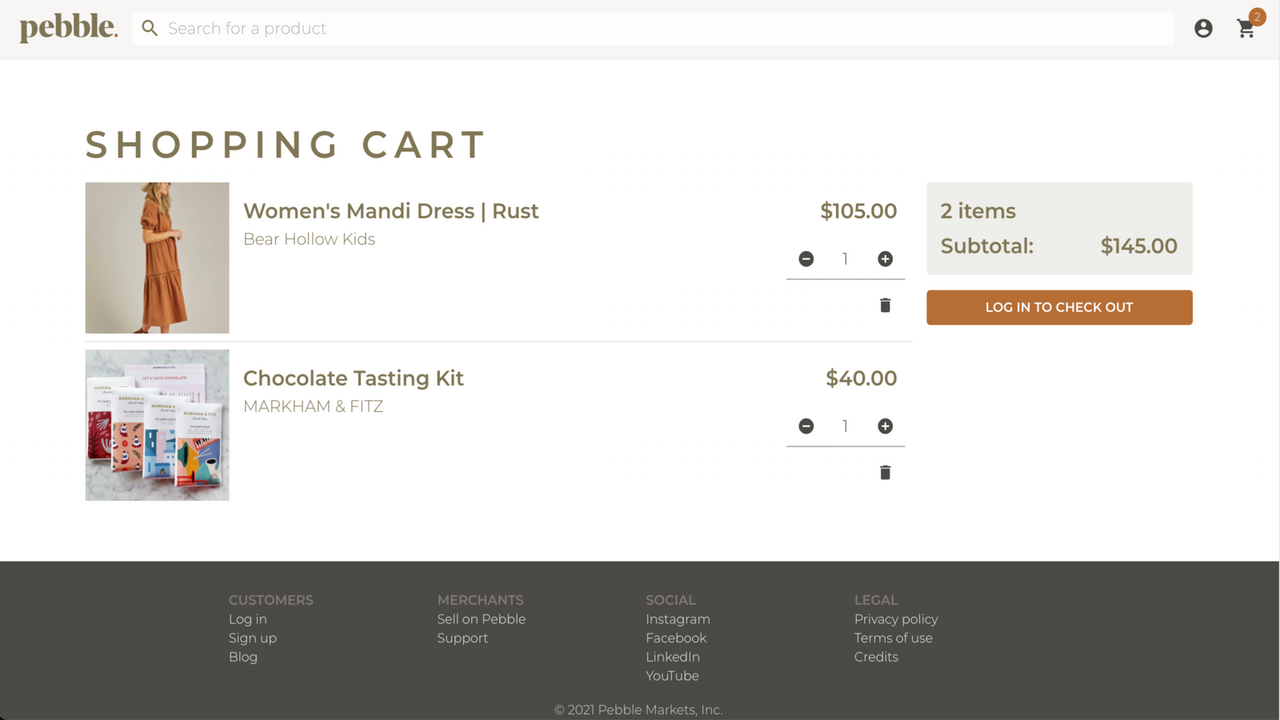Open the shopping cart icon in header

click(1246, 29)
